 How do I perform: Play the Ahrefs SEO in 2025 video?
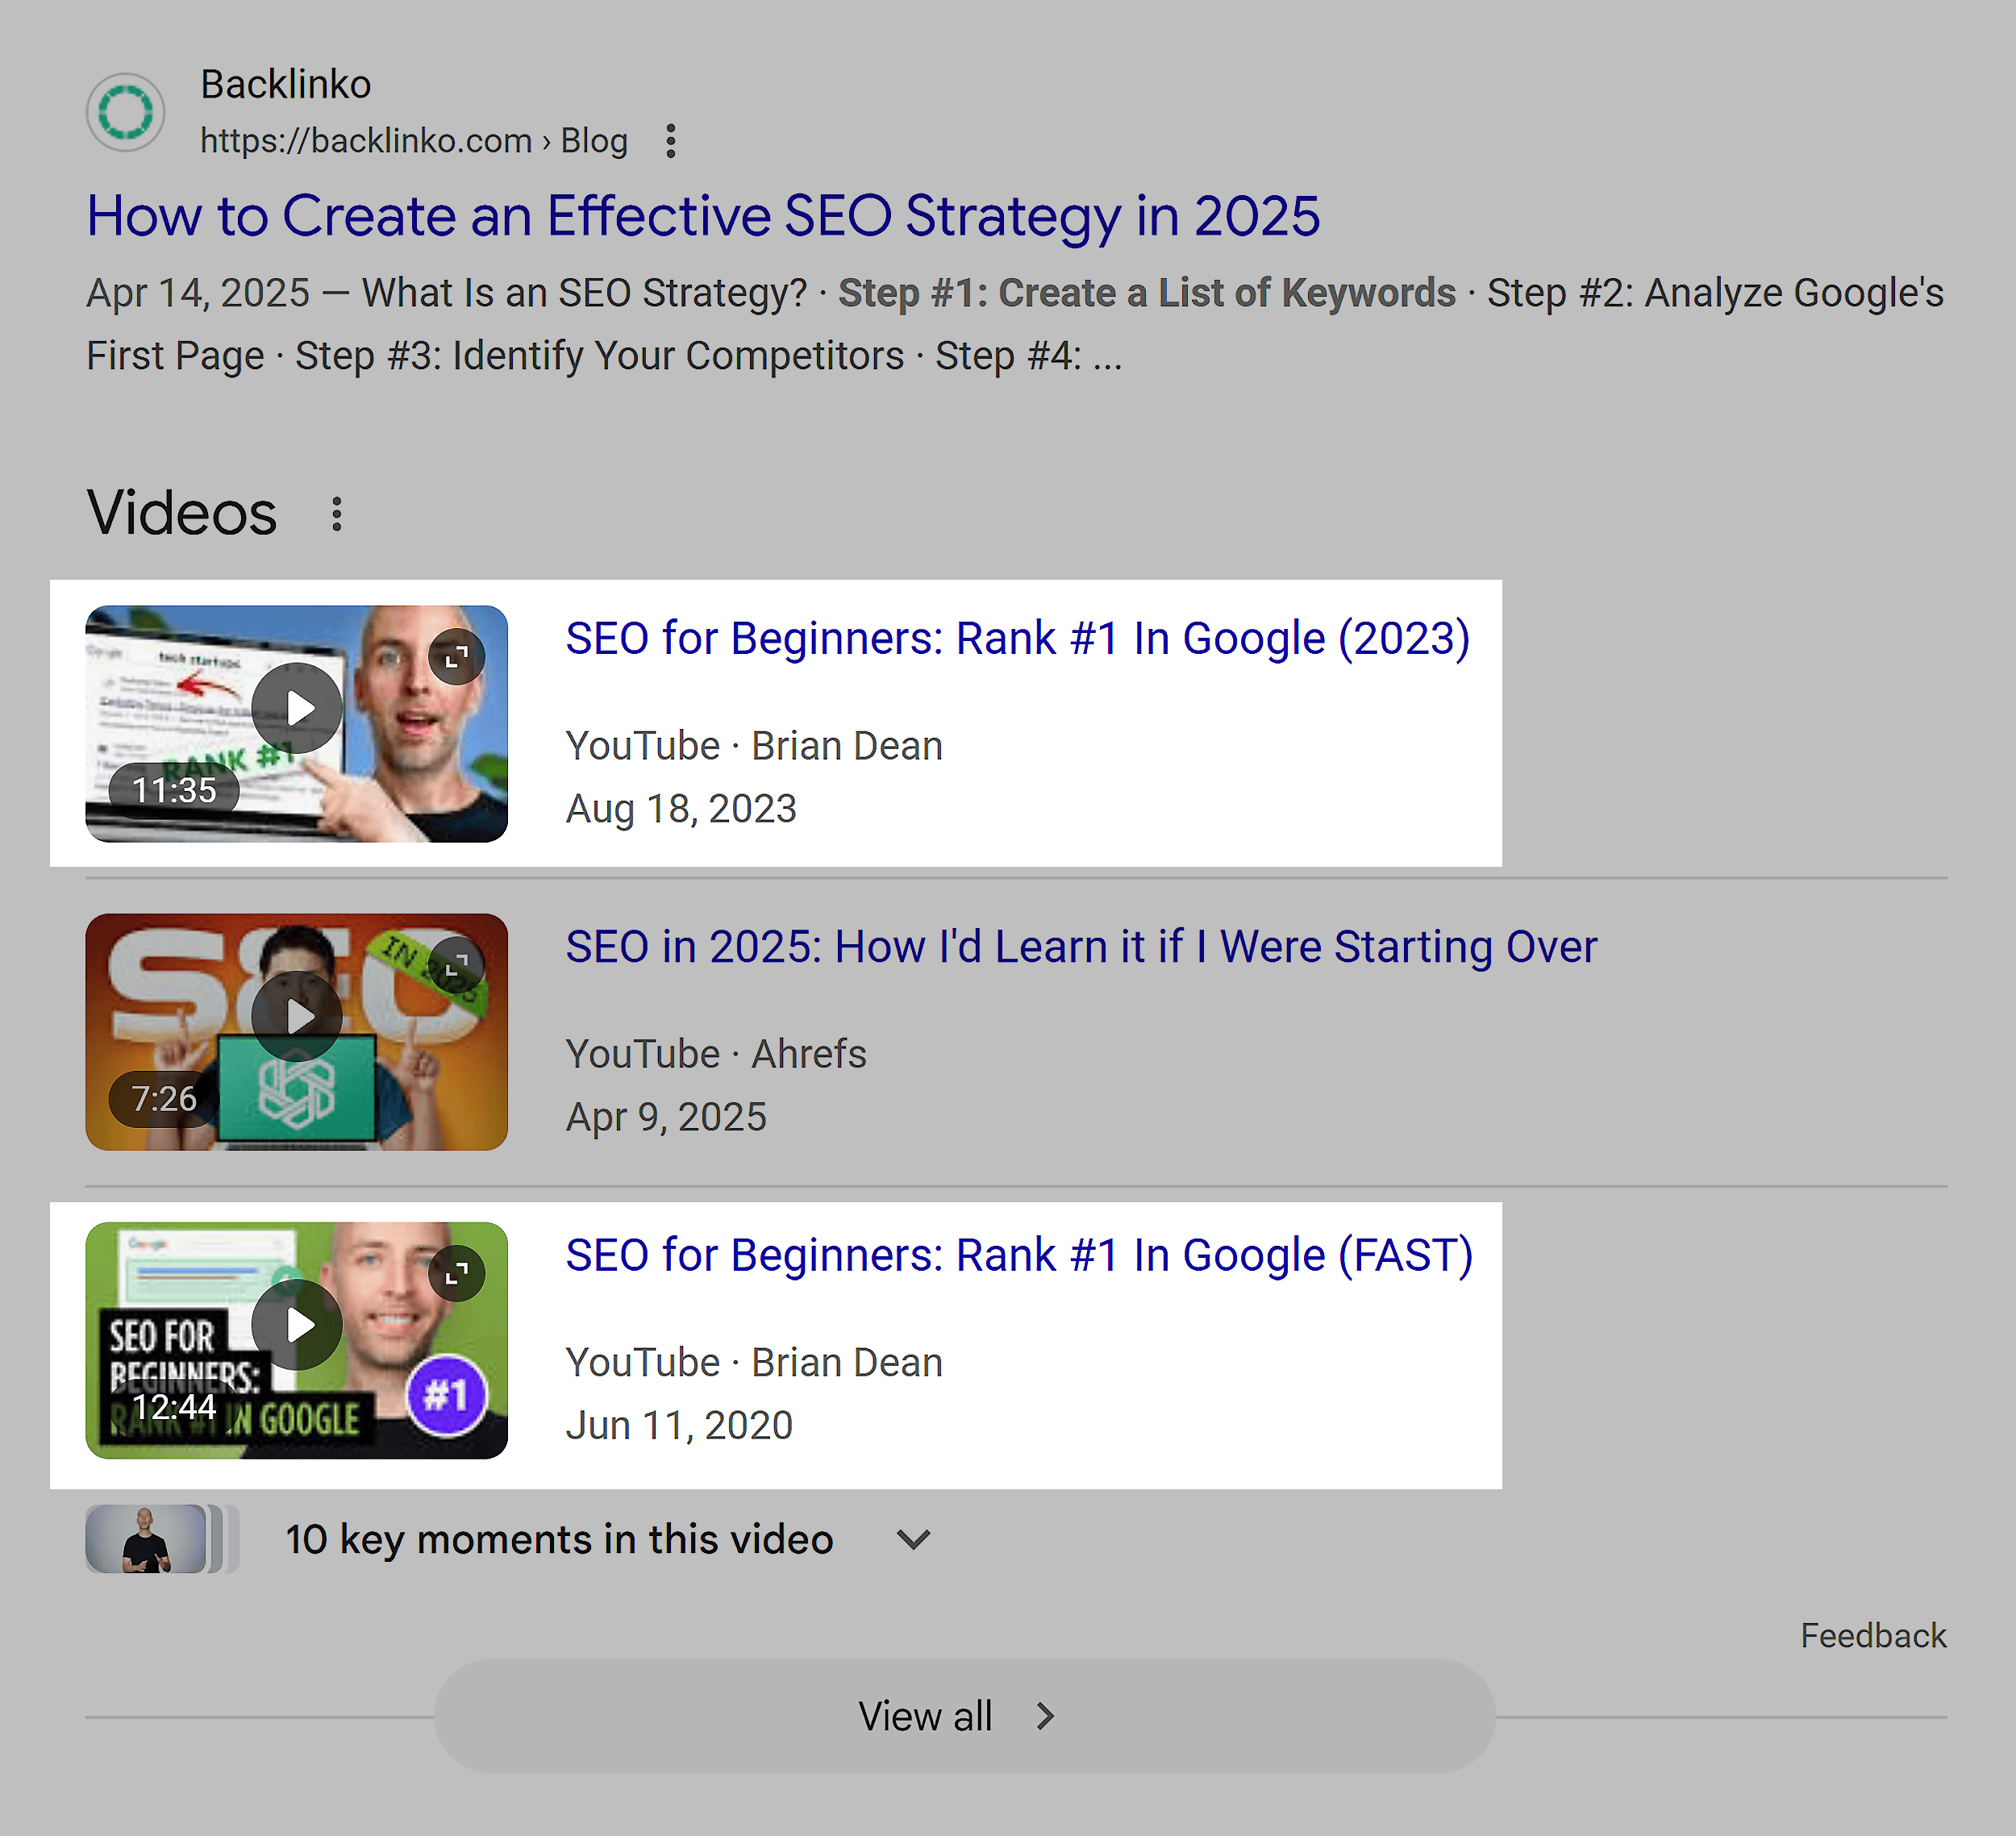(x=299, y=1016)
